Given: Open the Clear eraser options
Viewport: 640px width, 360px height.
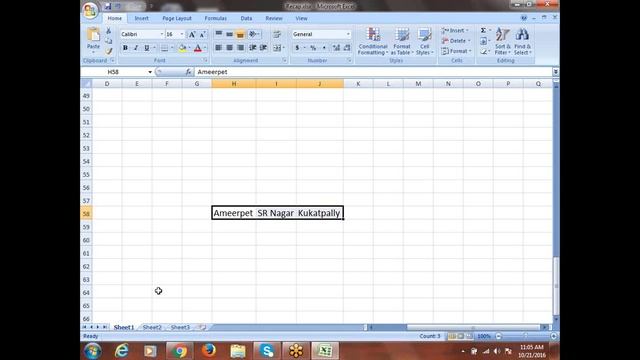Looking at the screenshot, I should (x=484, y=51).
